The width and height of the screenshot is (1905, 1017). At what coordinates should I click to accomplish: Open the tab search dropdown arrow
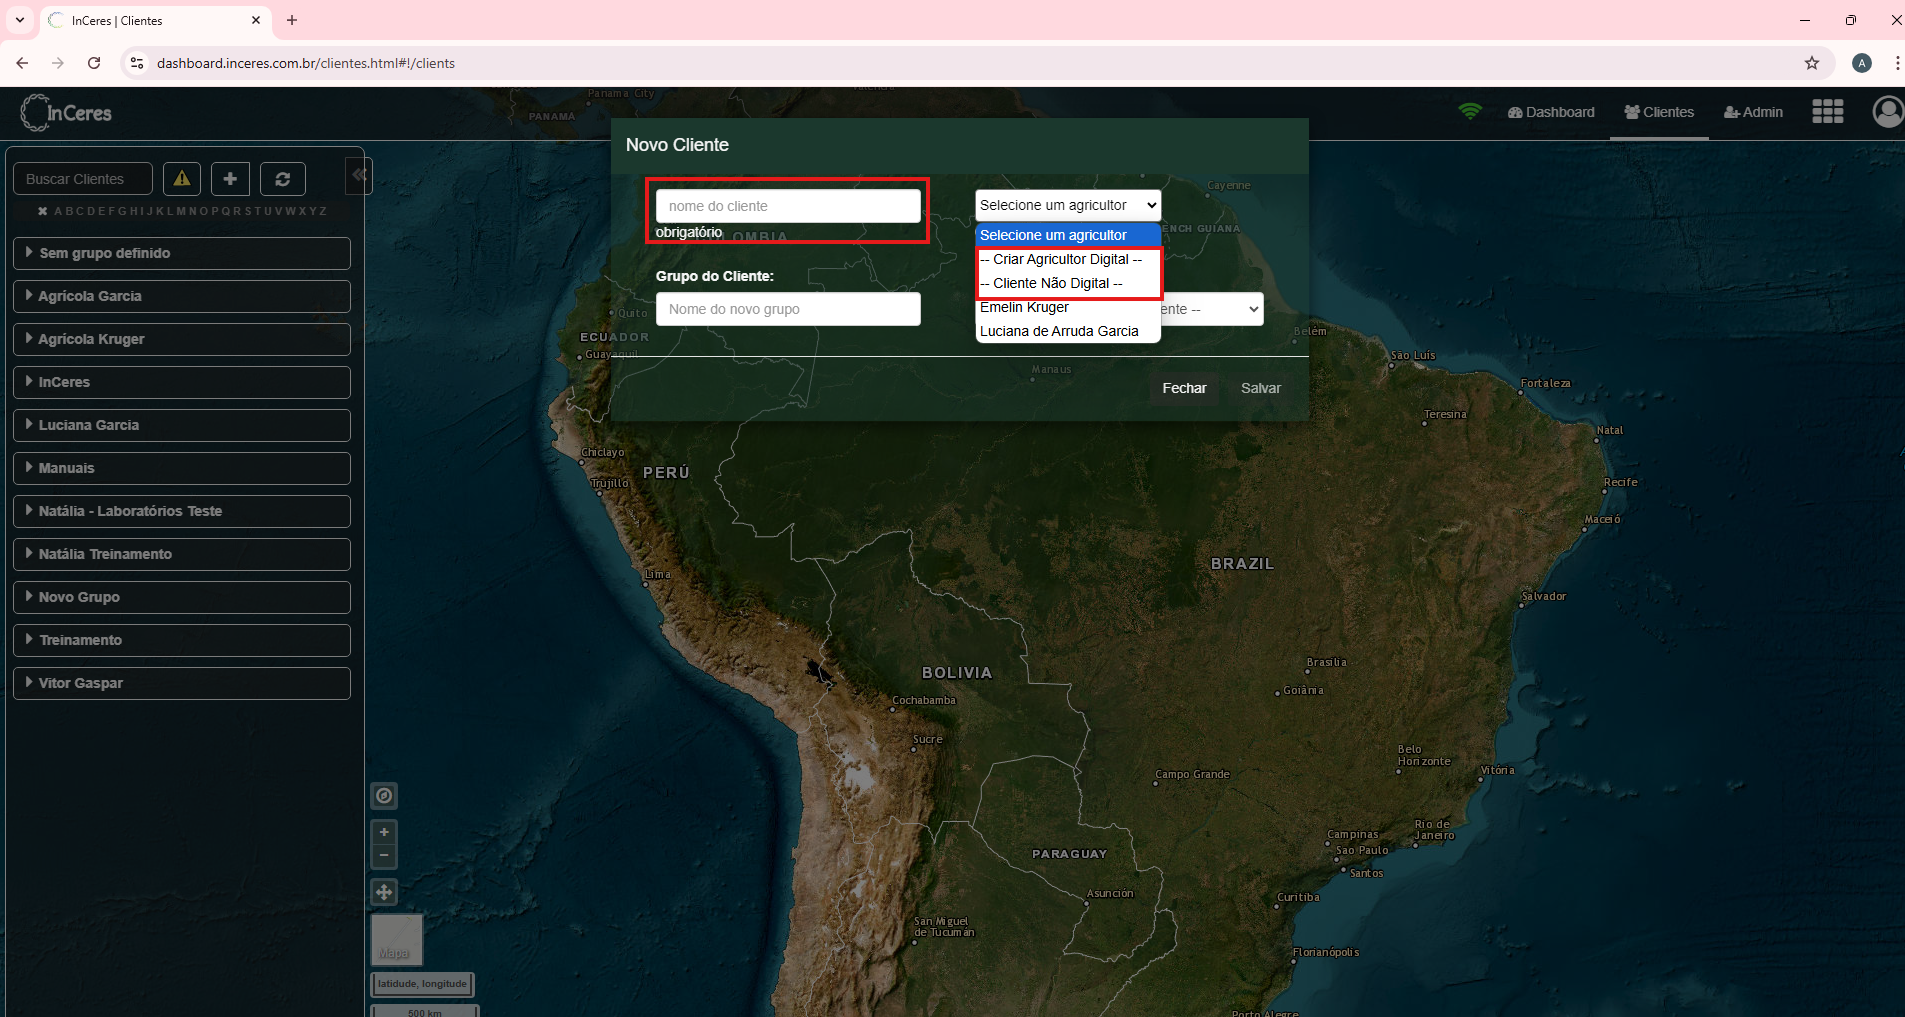coord(20,20)
